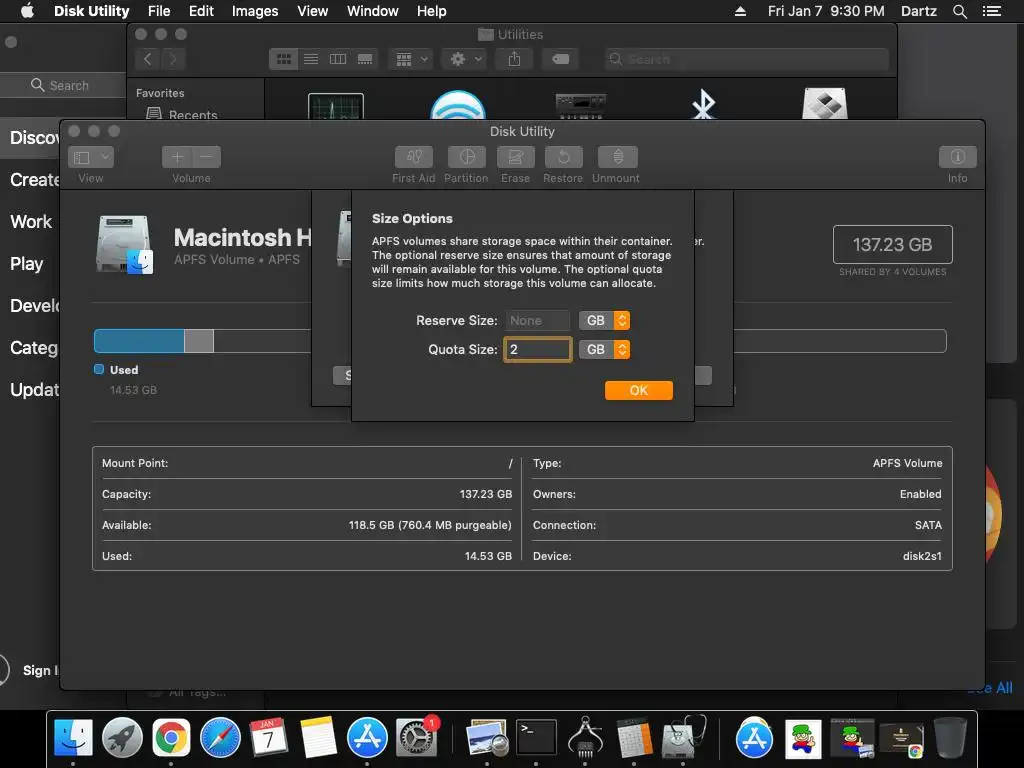Open Terminal from the dock

536,738
